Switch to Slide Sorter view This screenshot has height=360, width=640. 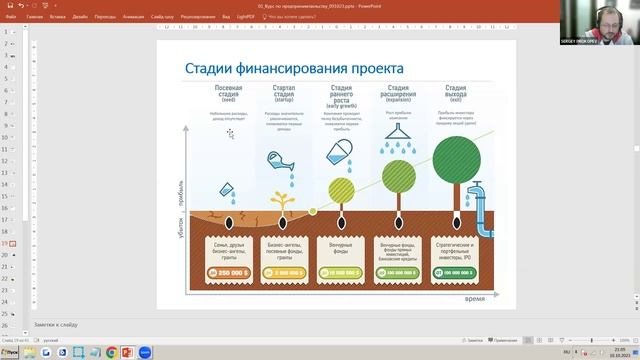539,340
